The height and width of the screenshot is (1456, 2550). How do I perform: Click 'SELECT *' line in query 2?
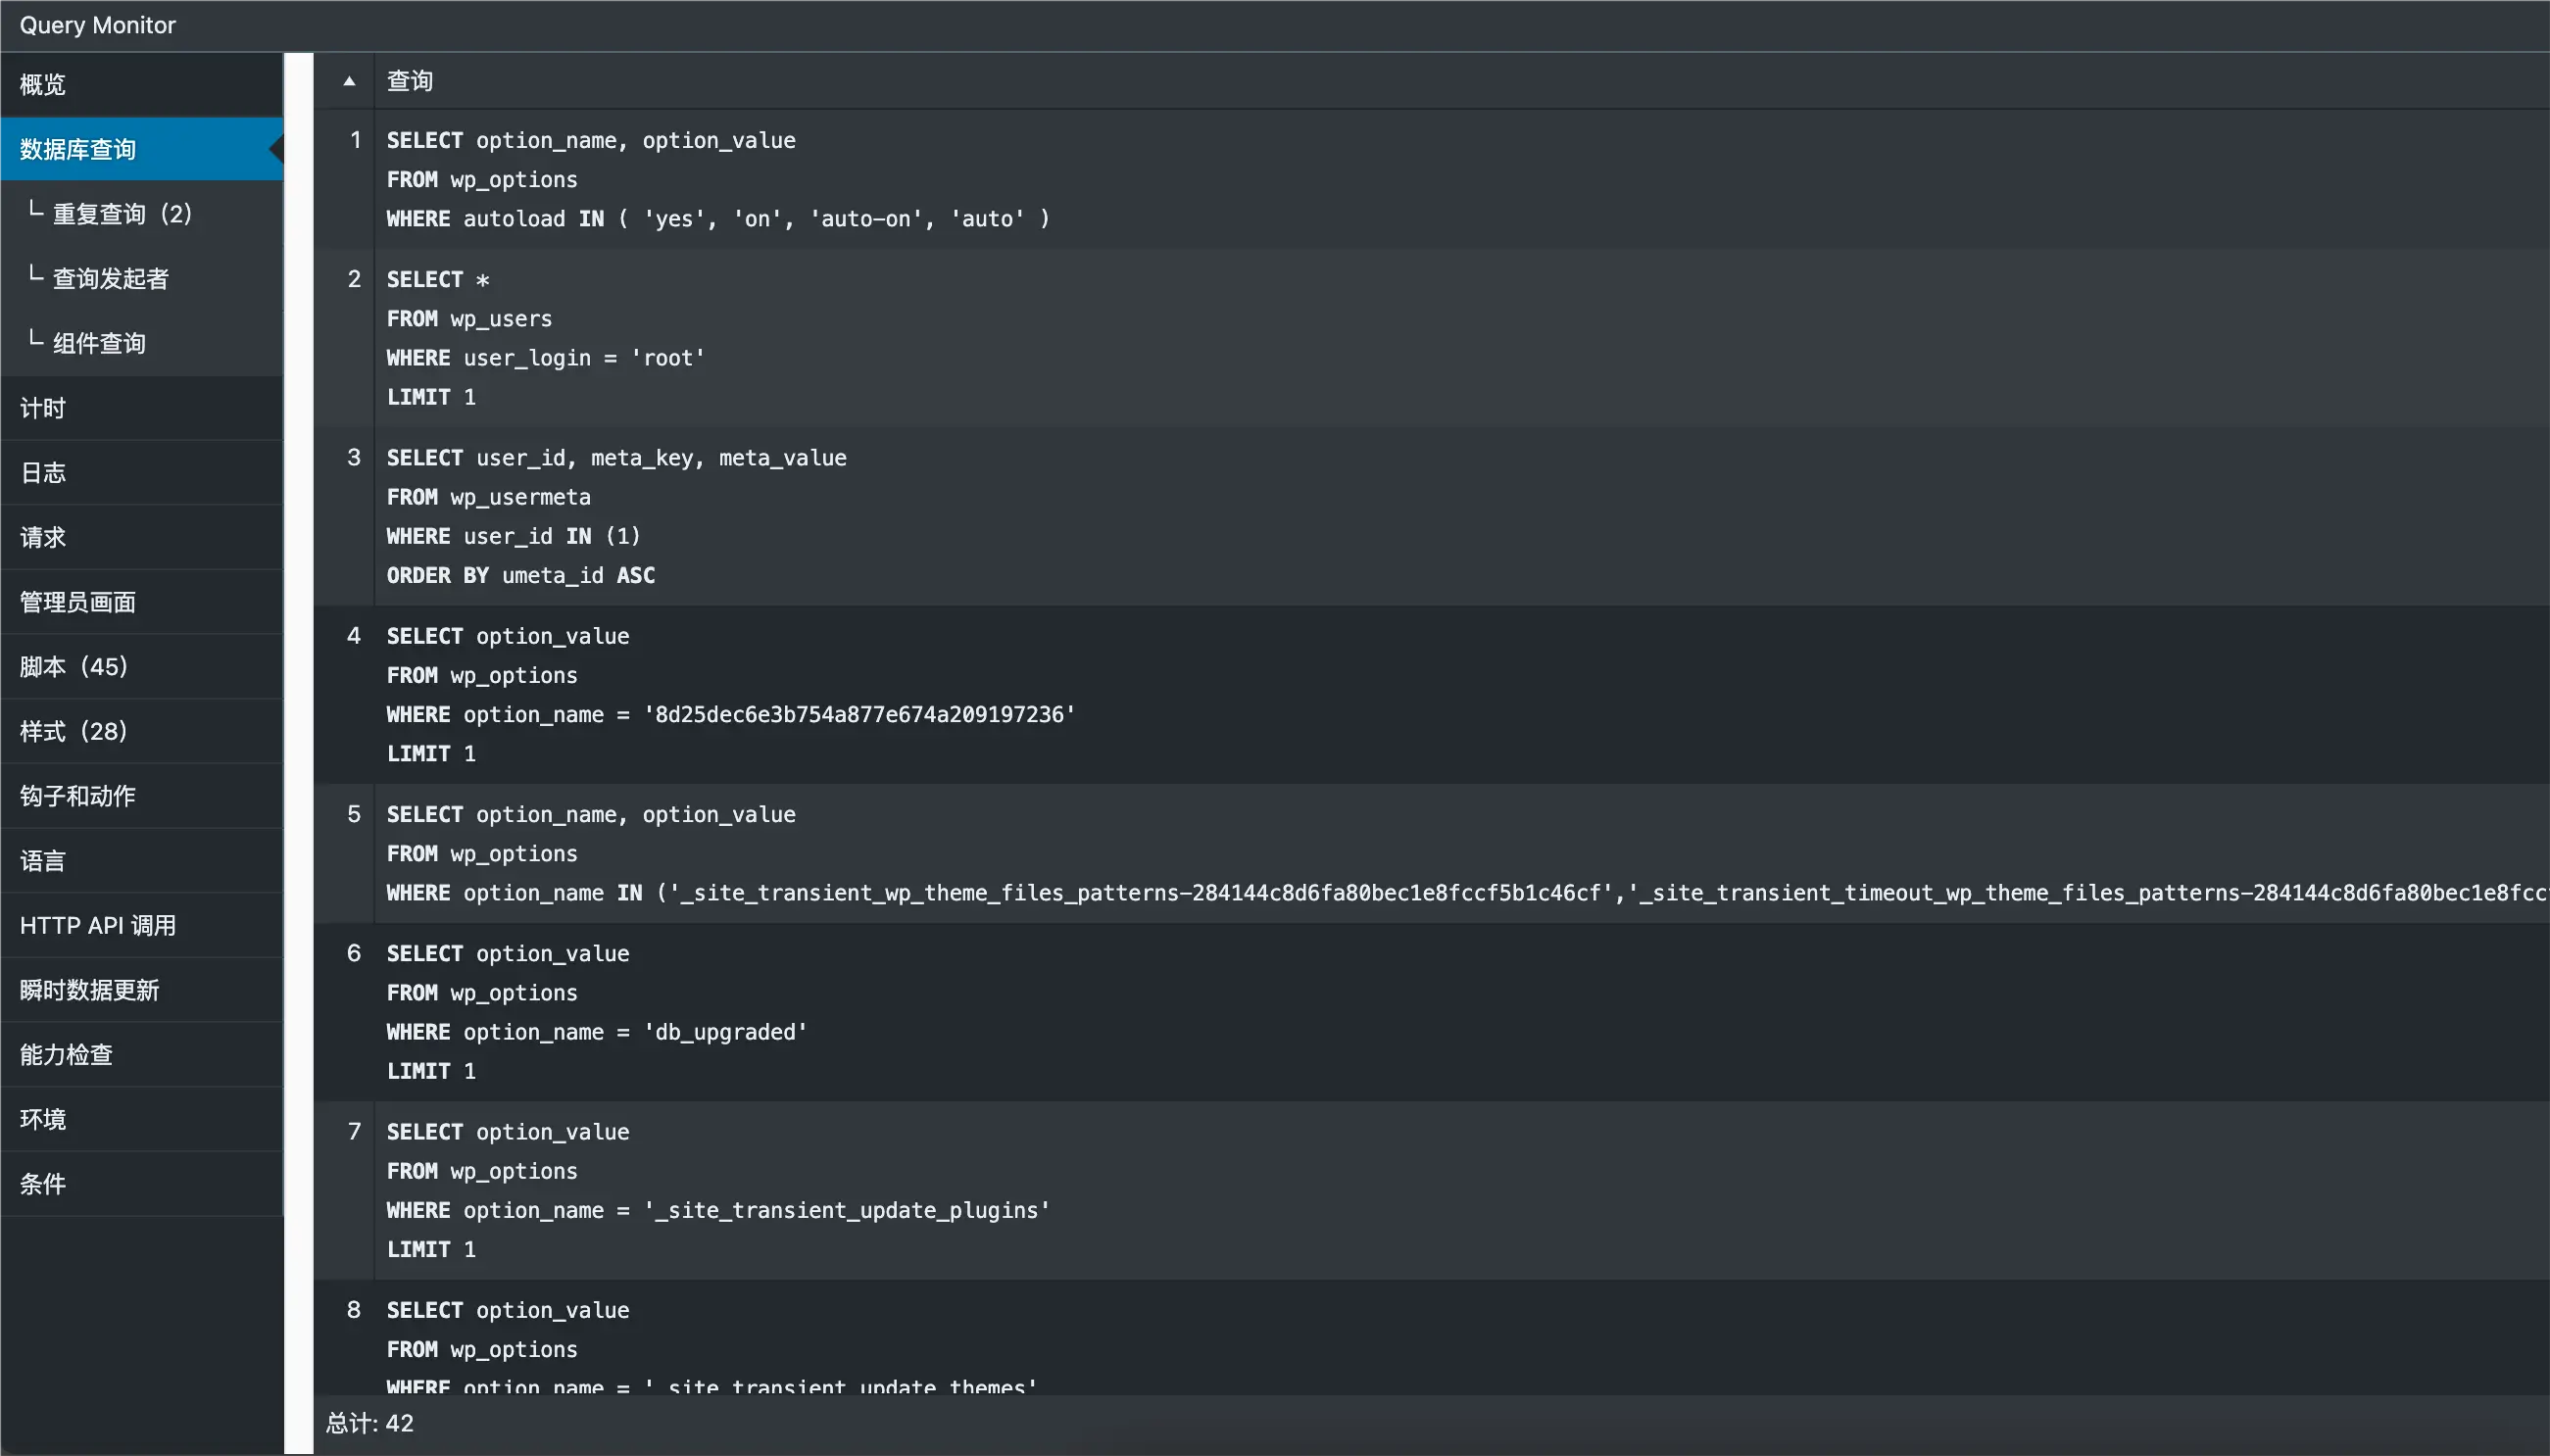click(x=438, y=280)
